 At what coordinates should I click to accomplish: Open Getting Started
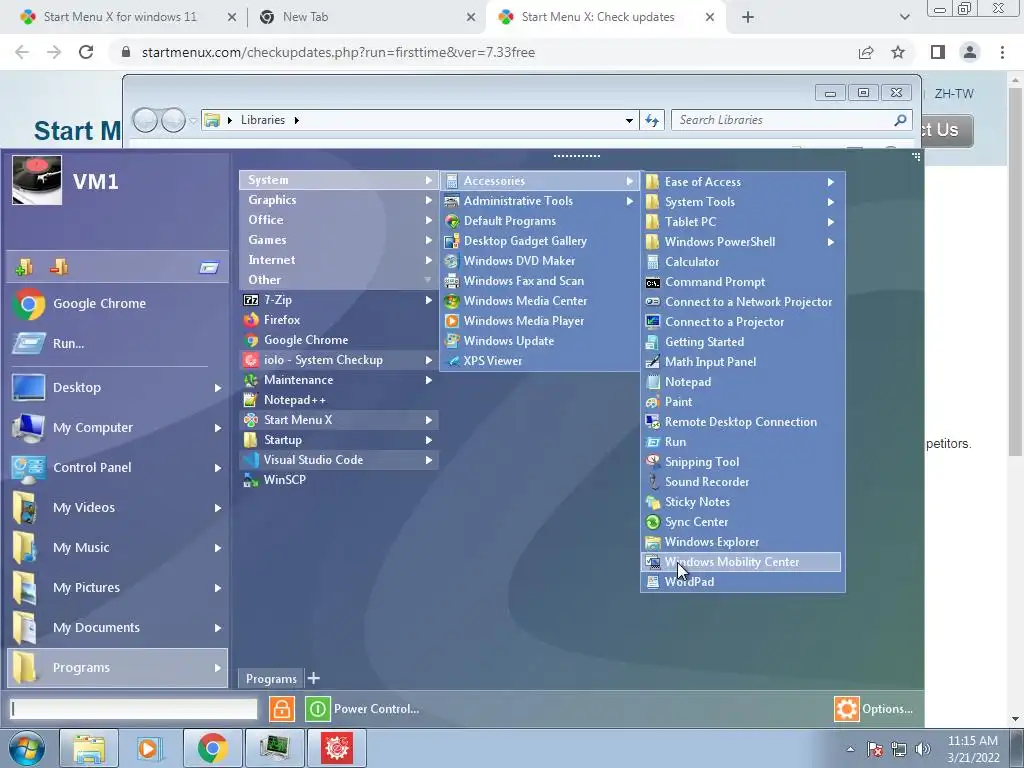click(x=742, y=342)
